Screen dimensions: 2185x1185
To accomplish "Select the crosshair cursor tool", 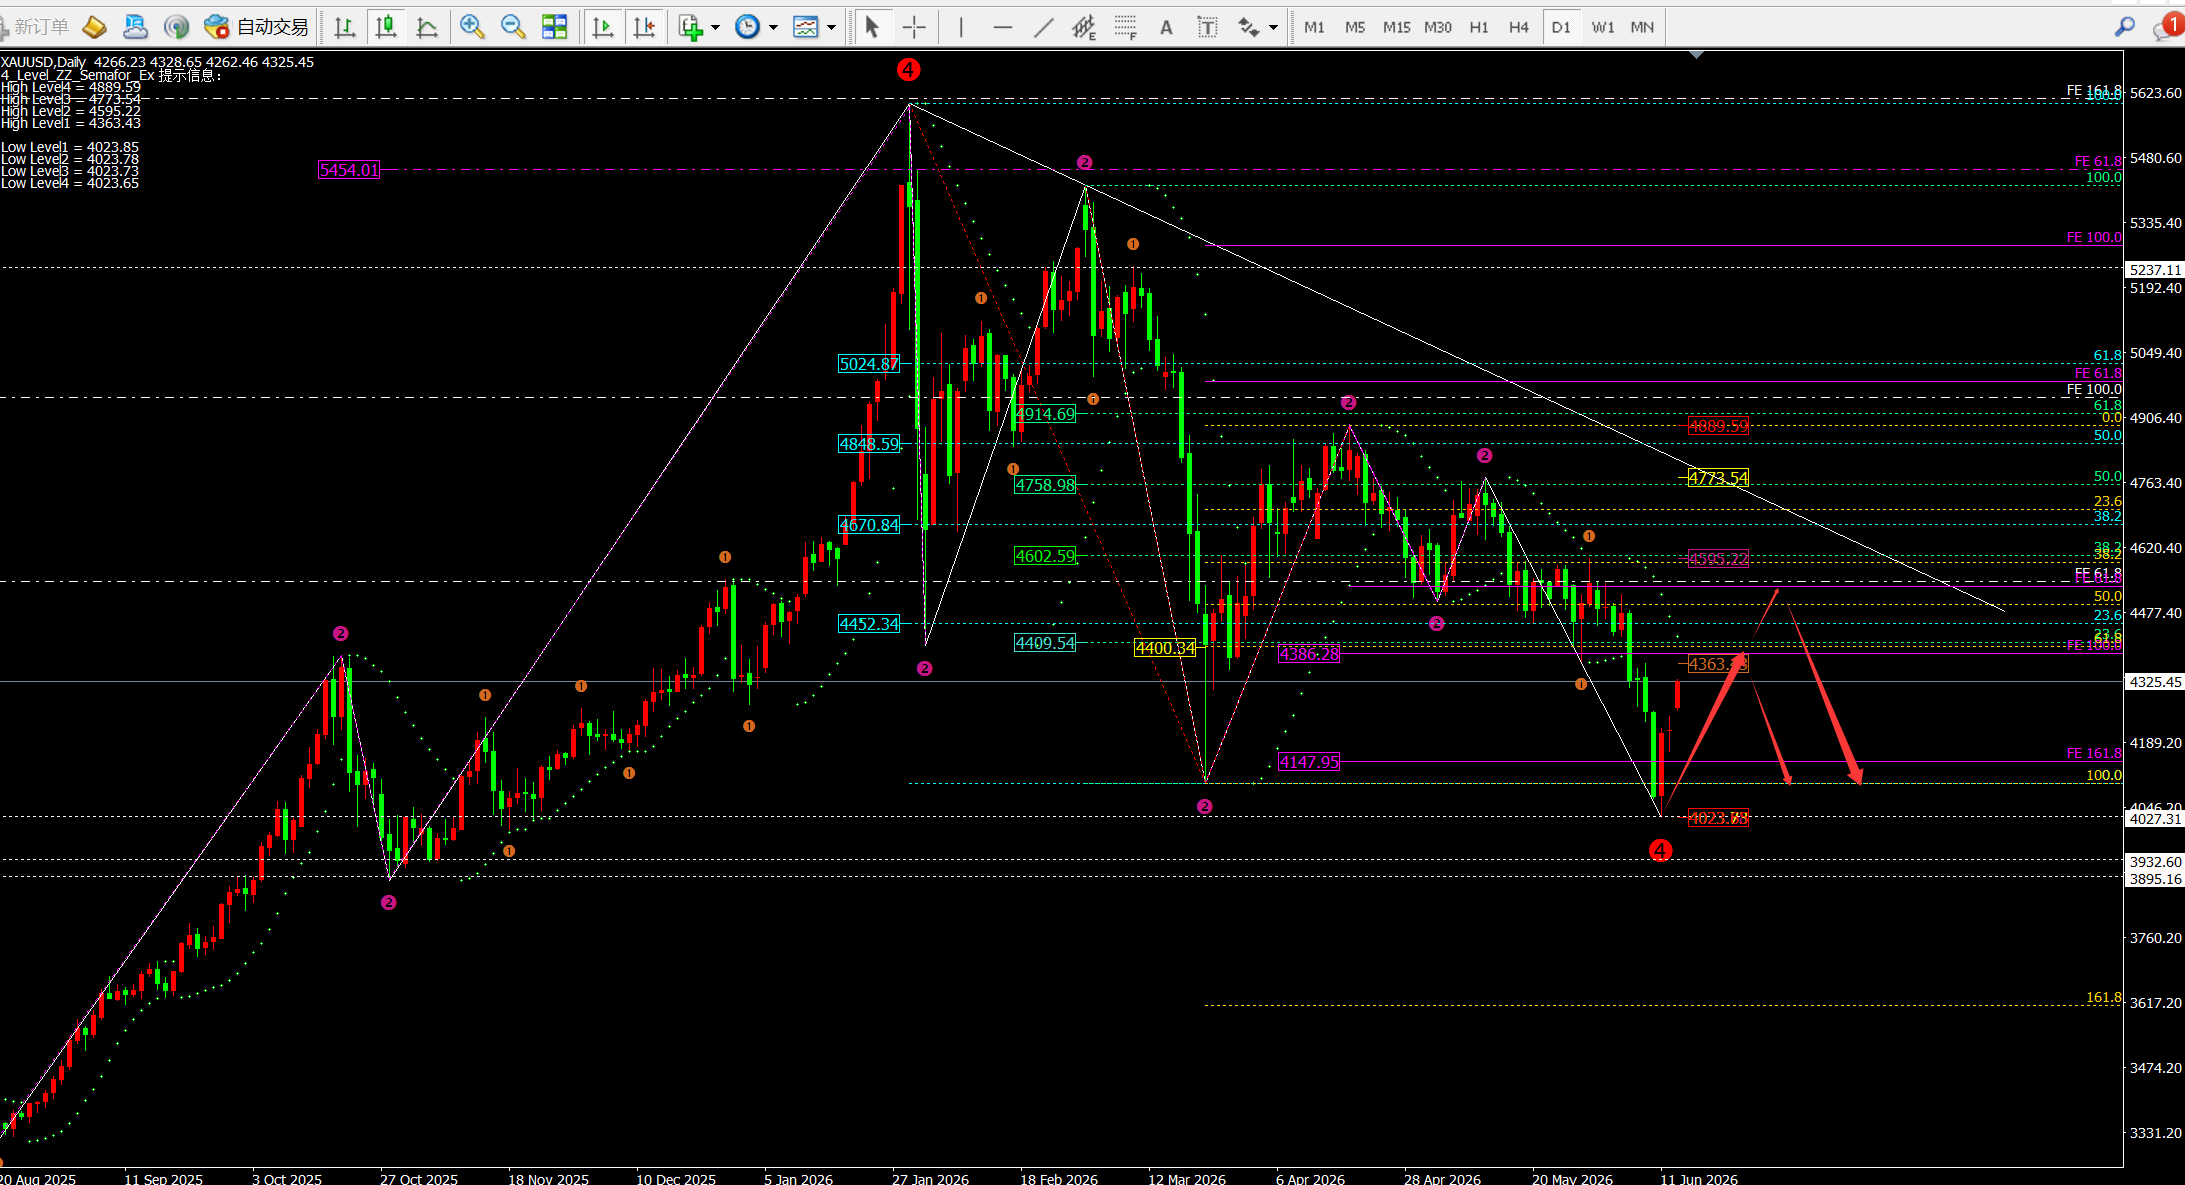I will pos(914,27).
